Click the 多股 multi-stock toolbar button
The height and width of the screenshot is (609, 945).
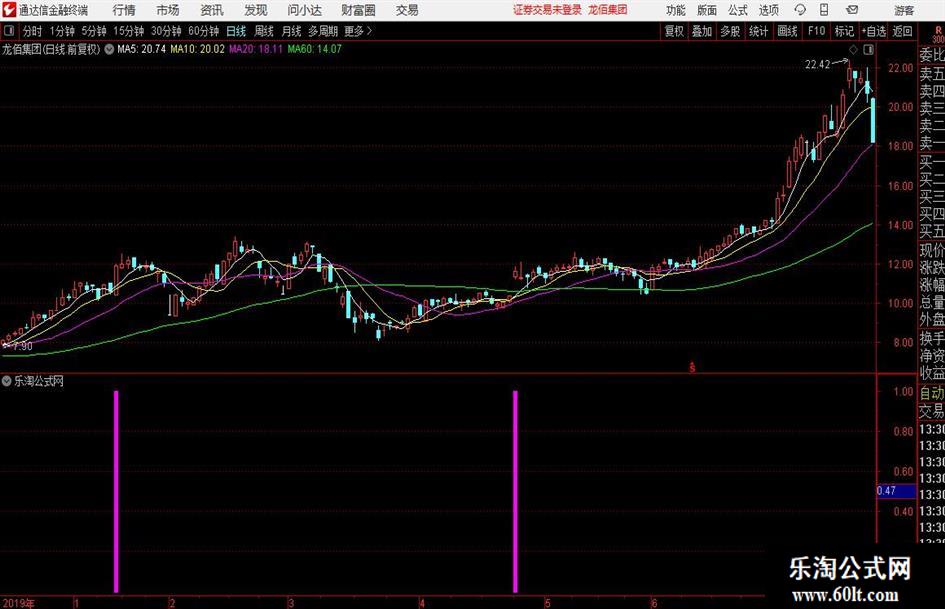click(x=730, y=31)
